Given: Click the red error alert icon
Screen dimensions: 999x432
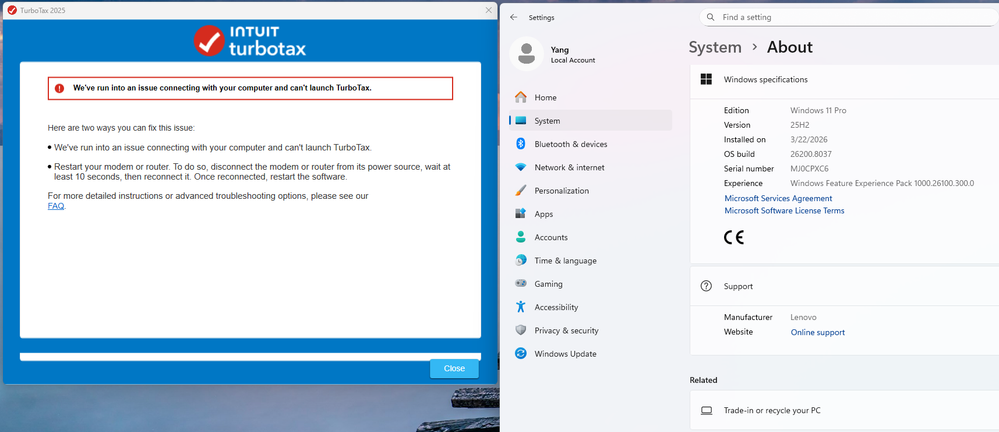Looking at the screenshot, I should pos(59,89).
